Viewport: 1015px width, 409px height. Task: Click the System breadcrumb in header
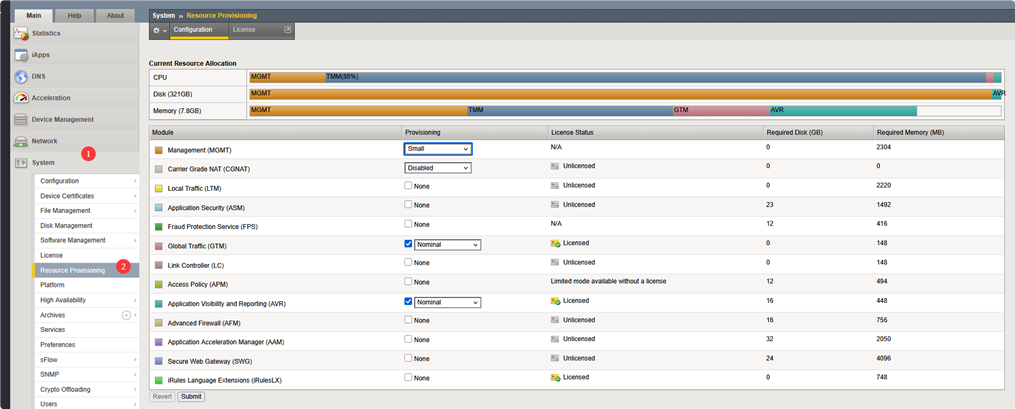click(x=164, y=15)
